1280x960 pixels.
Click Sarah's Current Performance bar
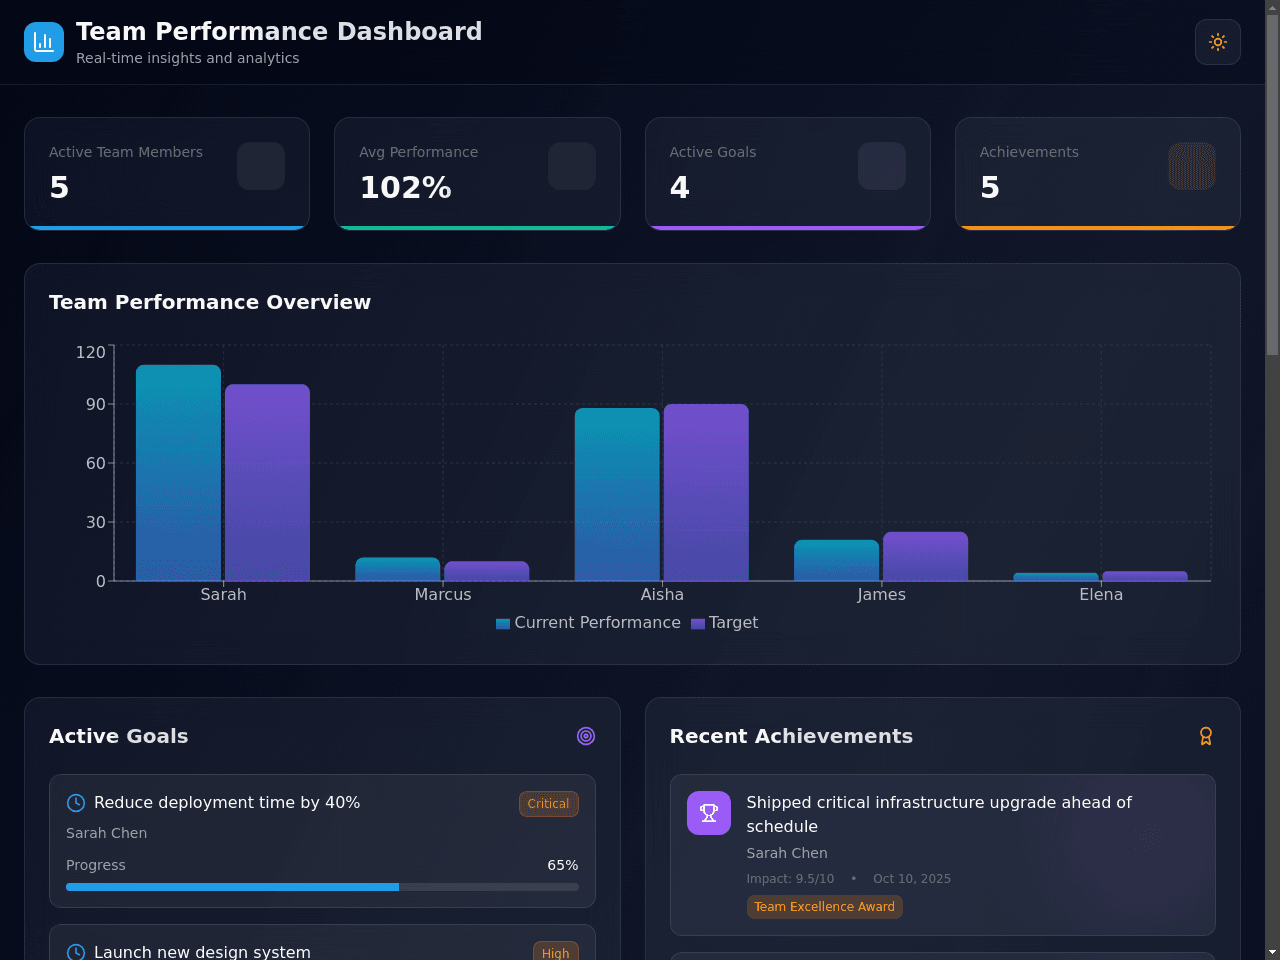point(179,473)
